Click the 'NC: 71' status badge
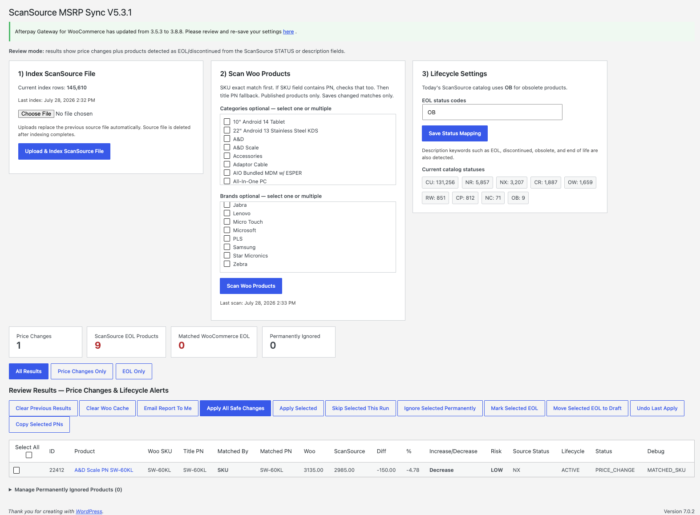Screen dimensions: 700x515 tap(493, 198)
